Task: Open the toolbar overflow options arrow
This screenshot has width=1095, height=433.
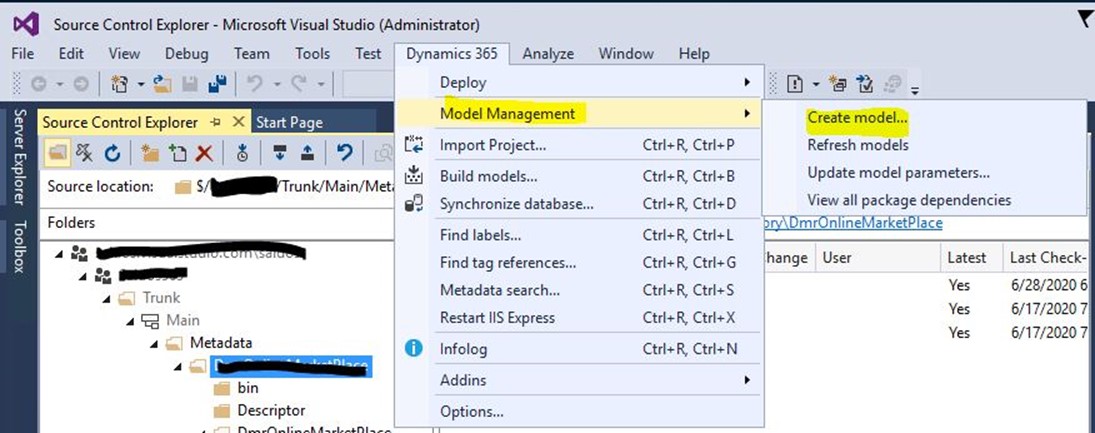Action: coord(915,89)
